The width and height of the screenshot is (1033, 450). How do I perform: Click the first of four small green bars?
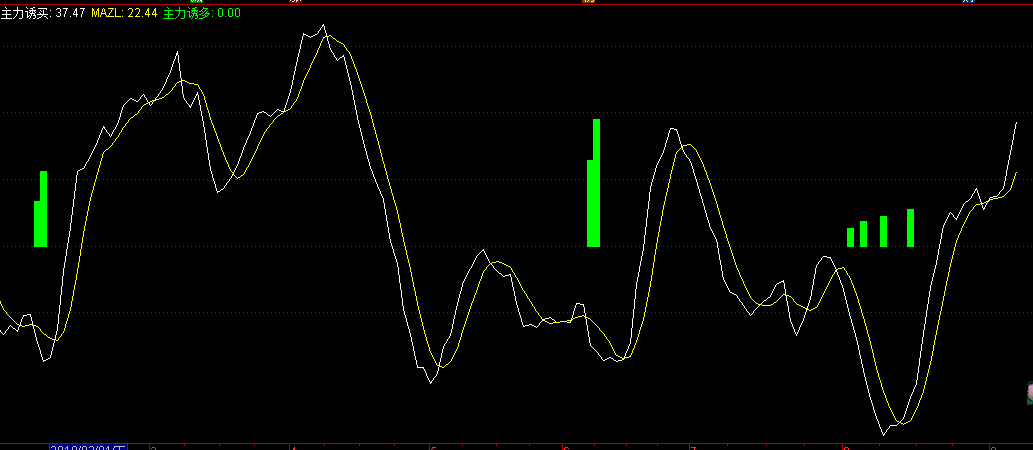(850, 237)
